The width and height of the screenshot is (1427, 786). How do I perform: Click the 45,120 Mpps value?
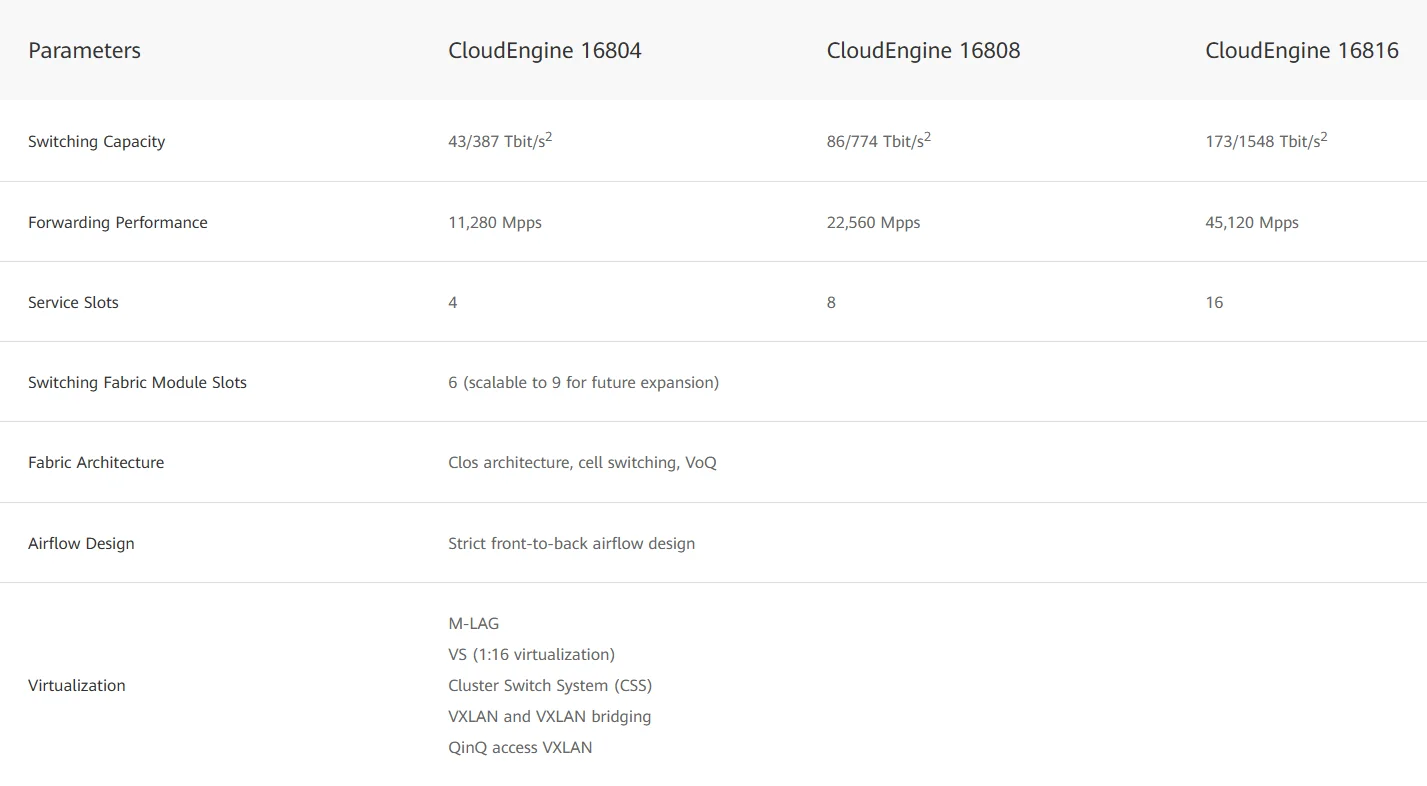click(x=1251, y=222)
